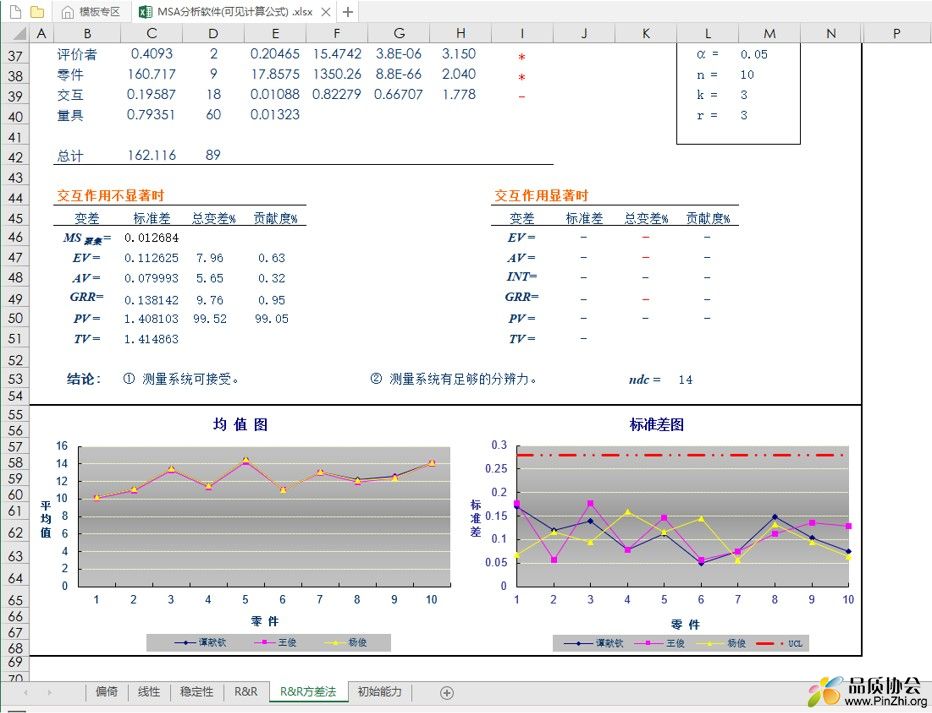Click the next sheet navigation arrow
The height and width of the screenshot is (713, 932).
click(x=49, y=692)
